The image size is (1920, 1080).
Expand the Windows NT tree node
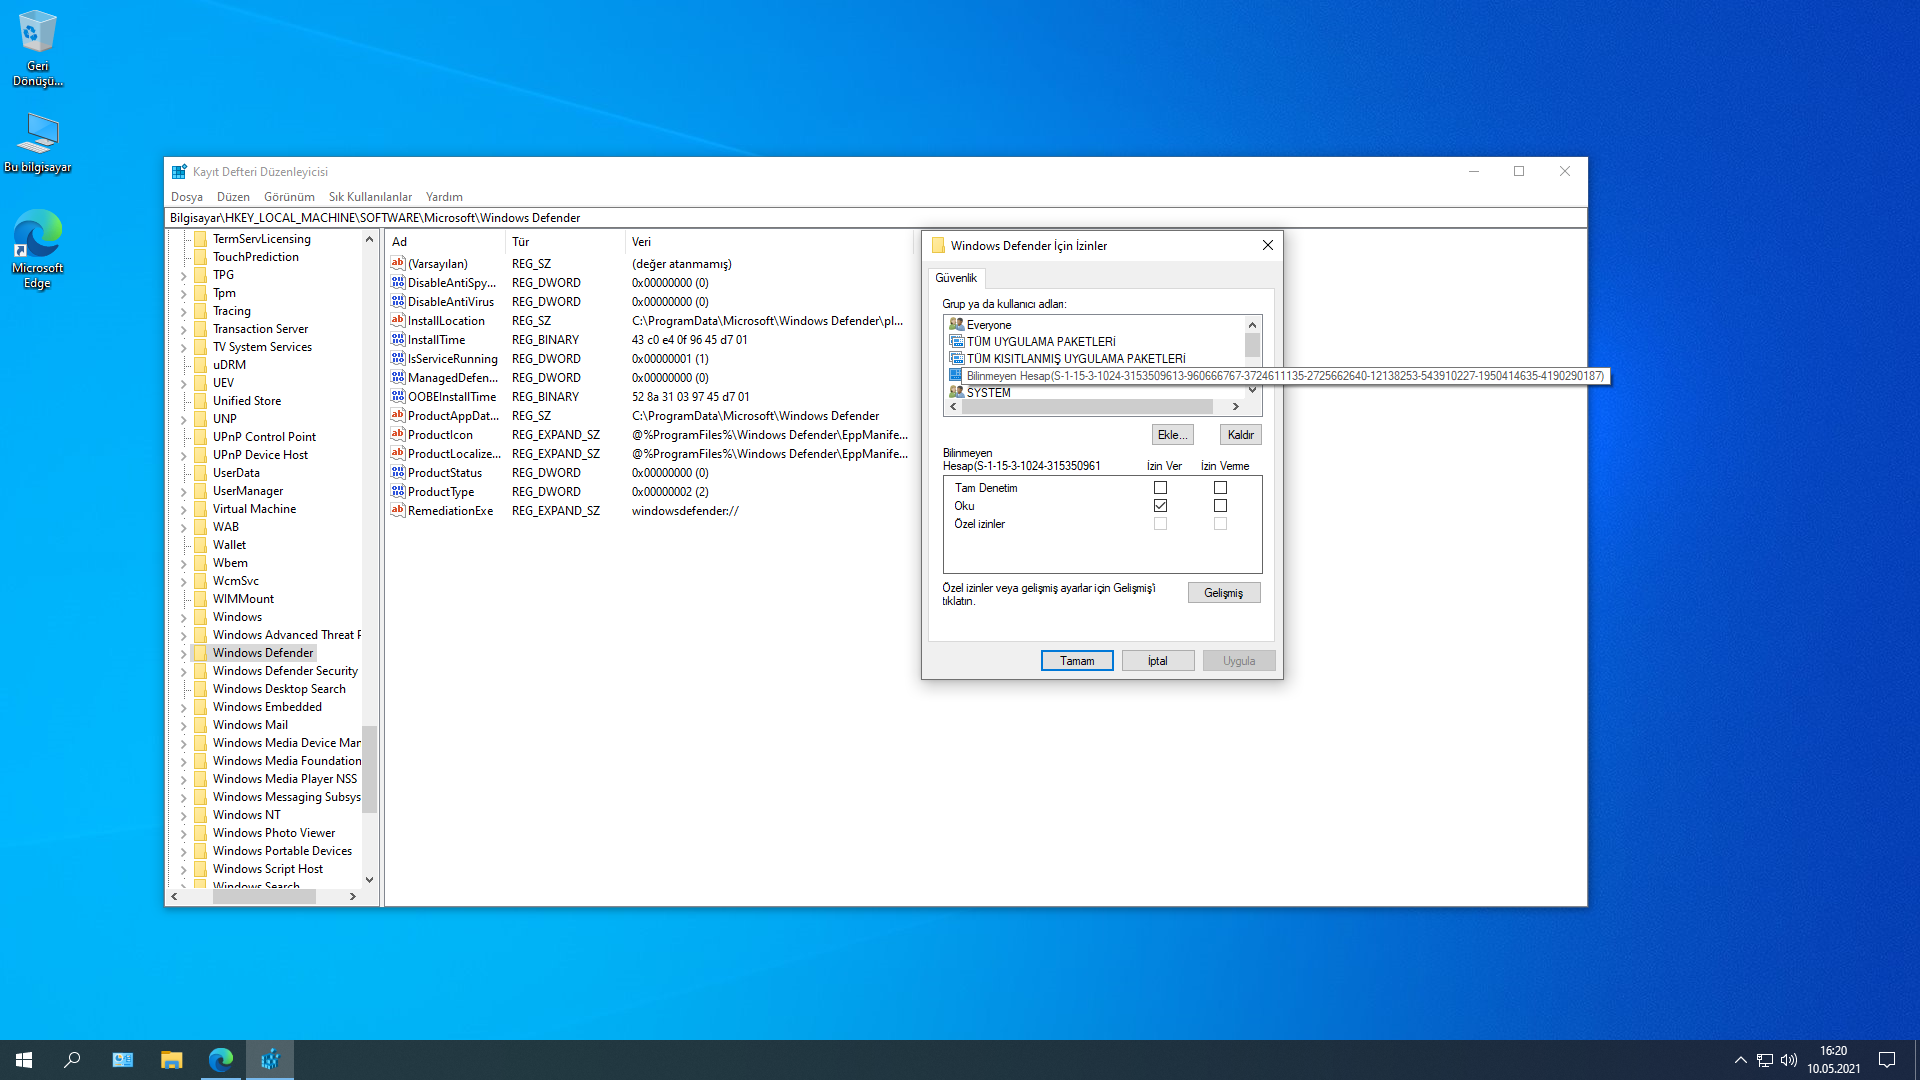click(x=184, y=816)
